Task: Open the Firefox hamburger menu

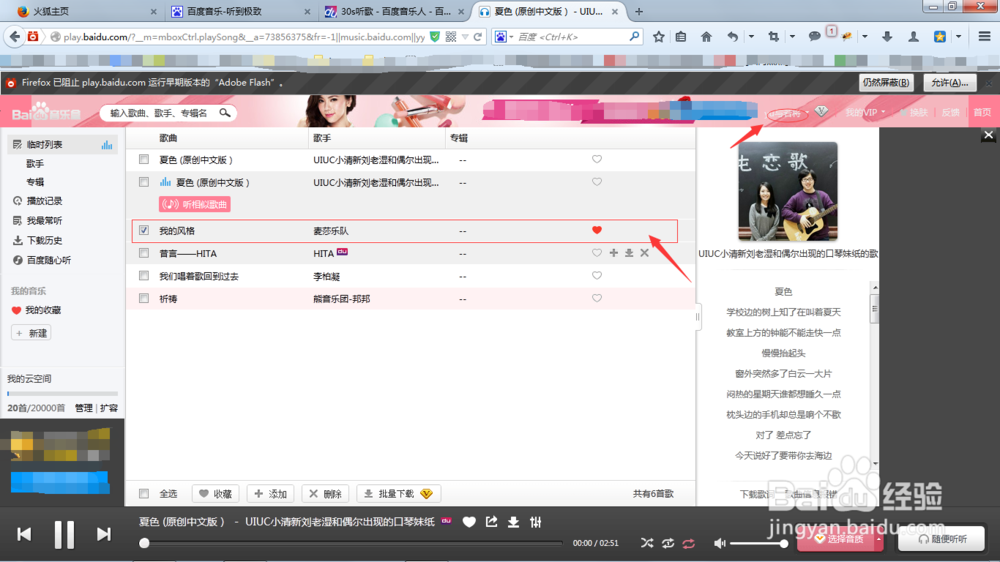Action: (984, 37)
